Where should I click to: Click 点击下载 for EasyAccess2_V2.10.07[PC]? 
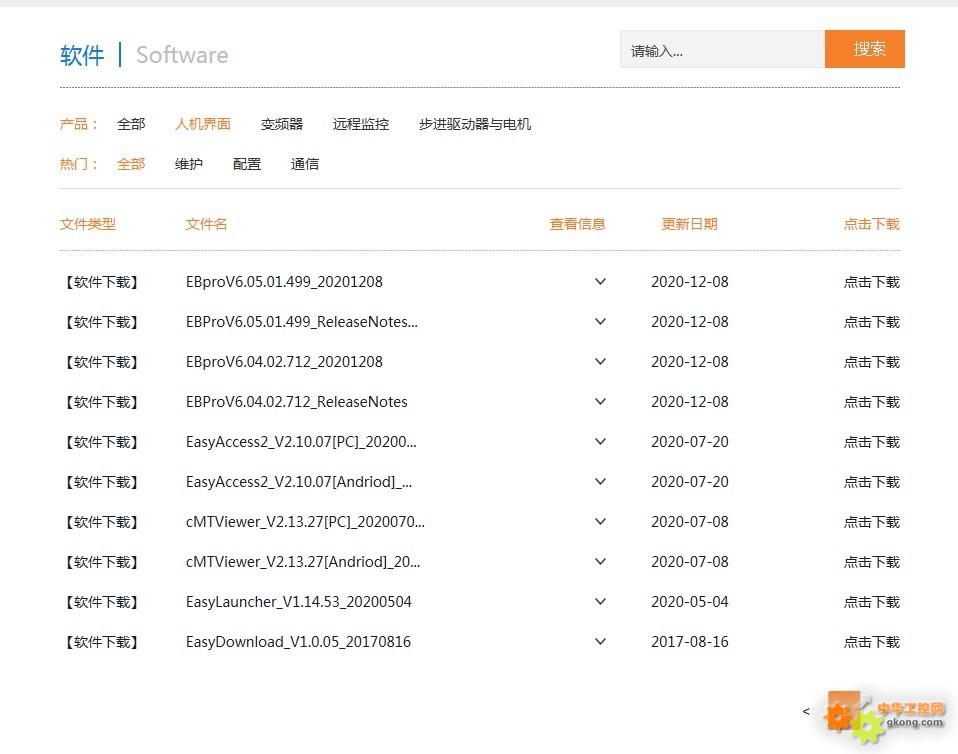[x=871, y=442]
